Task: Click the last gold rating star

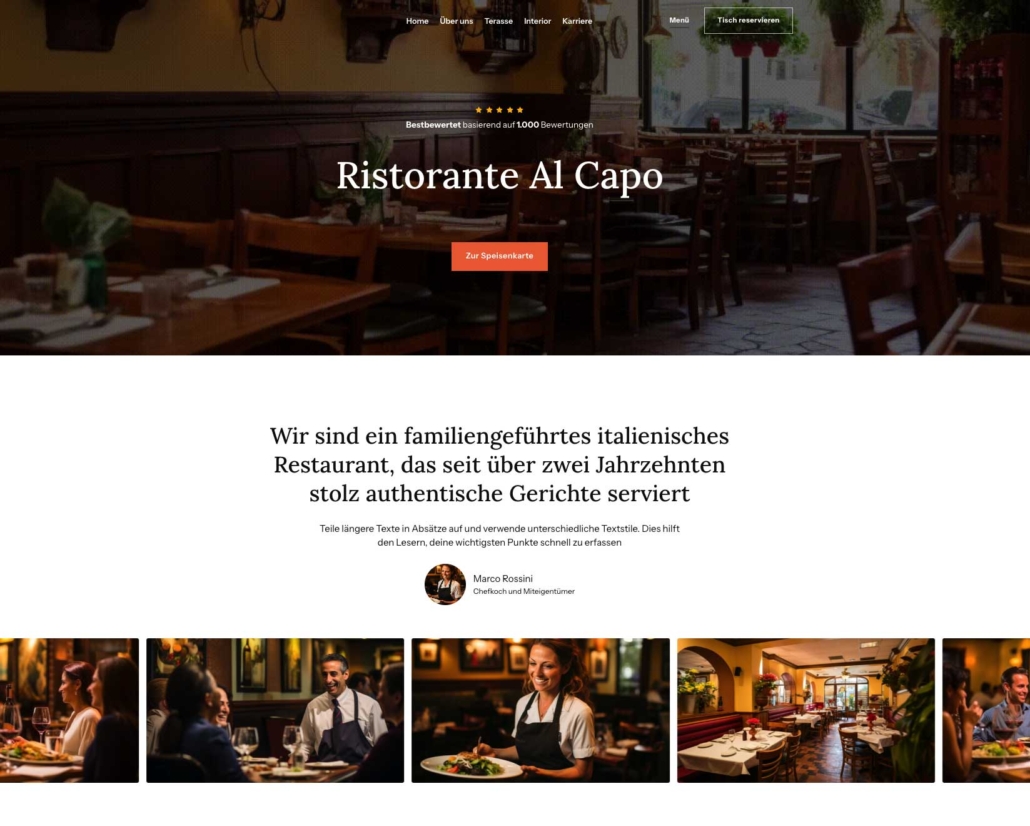Action: coord(520,110)
